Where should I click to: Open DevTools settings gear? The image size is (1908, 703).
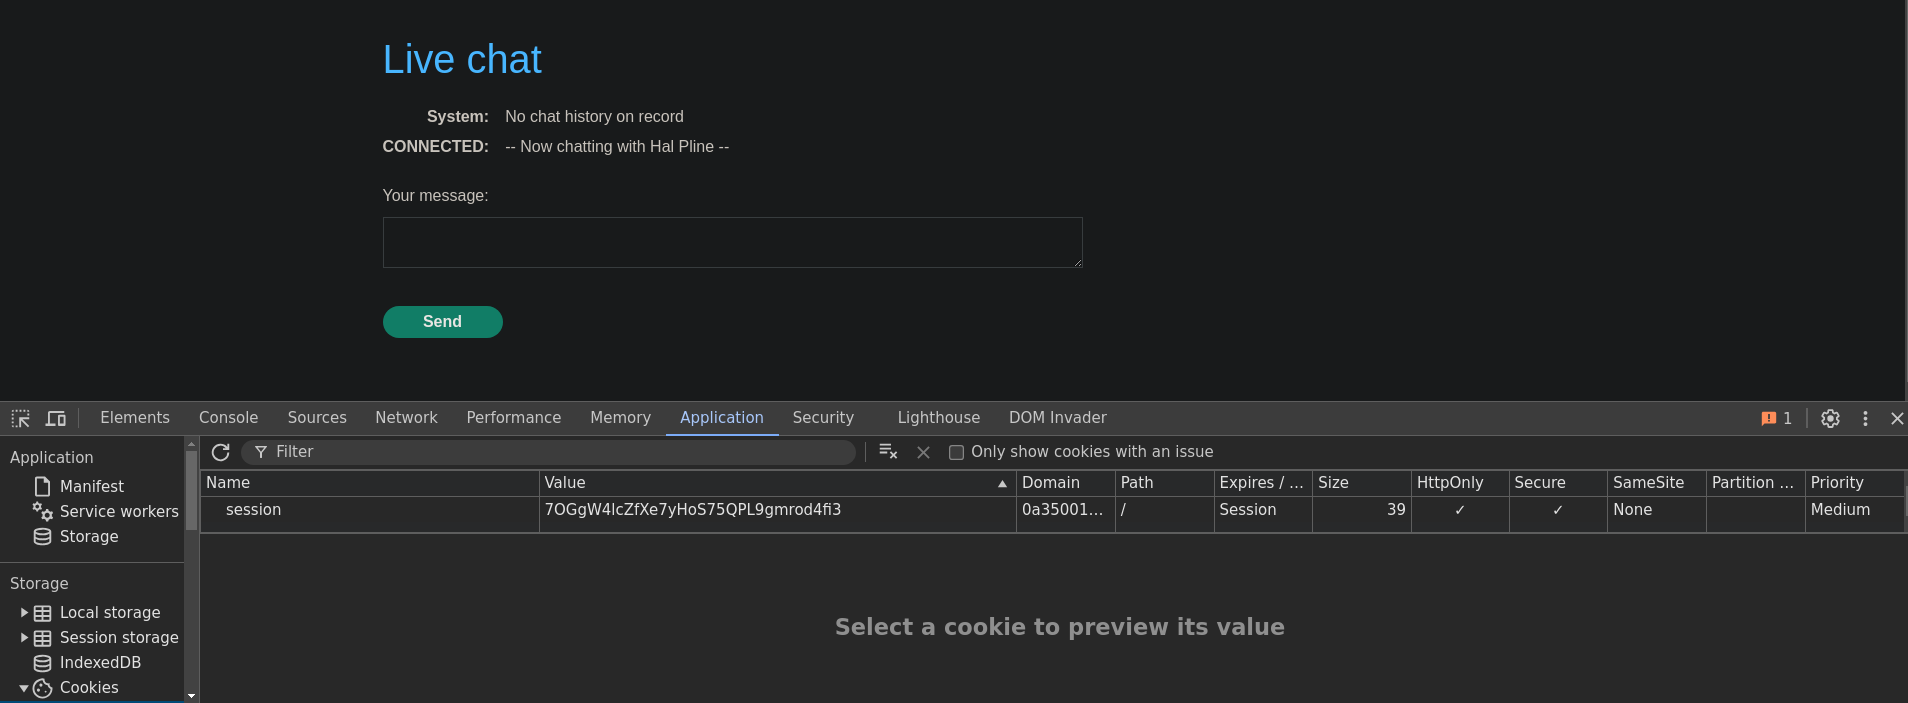point(1830,418)
